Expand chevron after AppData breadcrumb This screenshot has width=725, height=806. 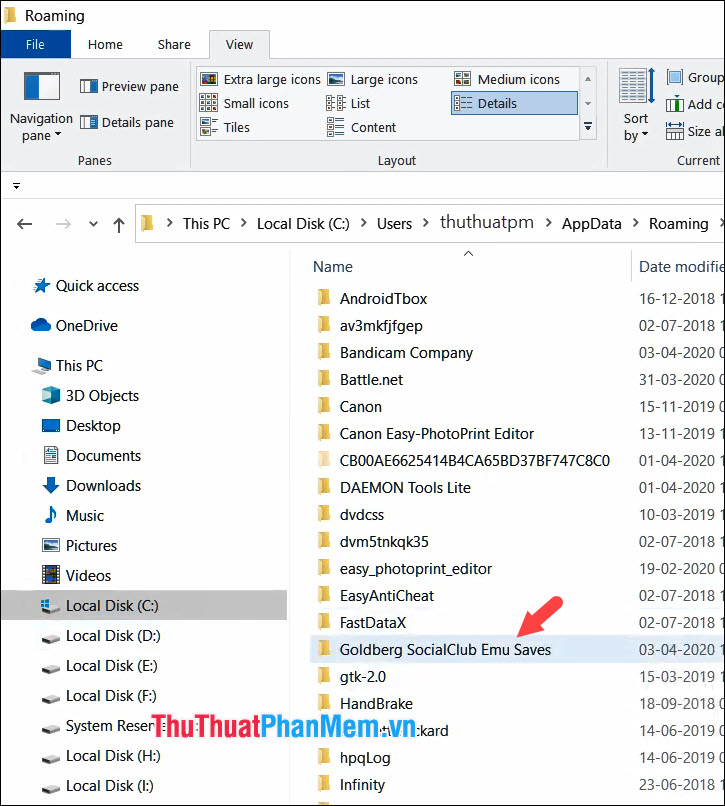pos(636,223)
